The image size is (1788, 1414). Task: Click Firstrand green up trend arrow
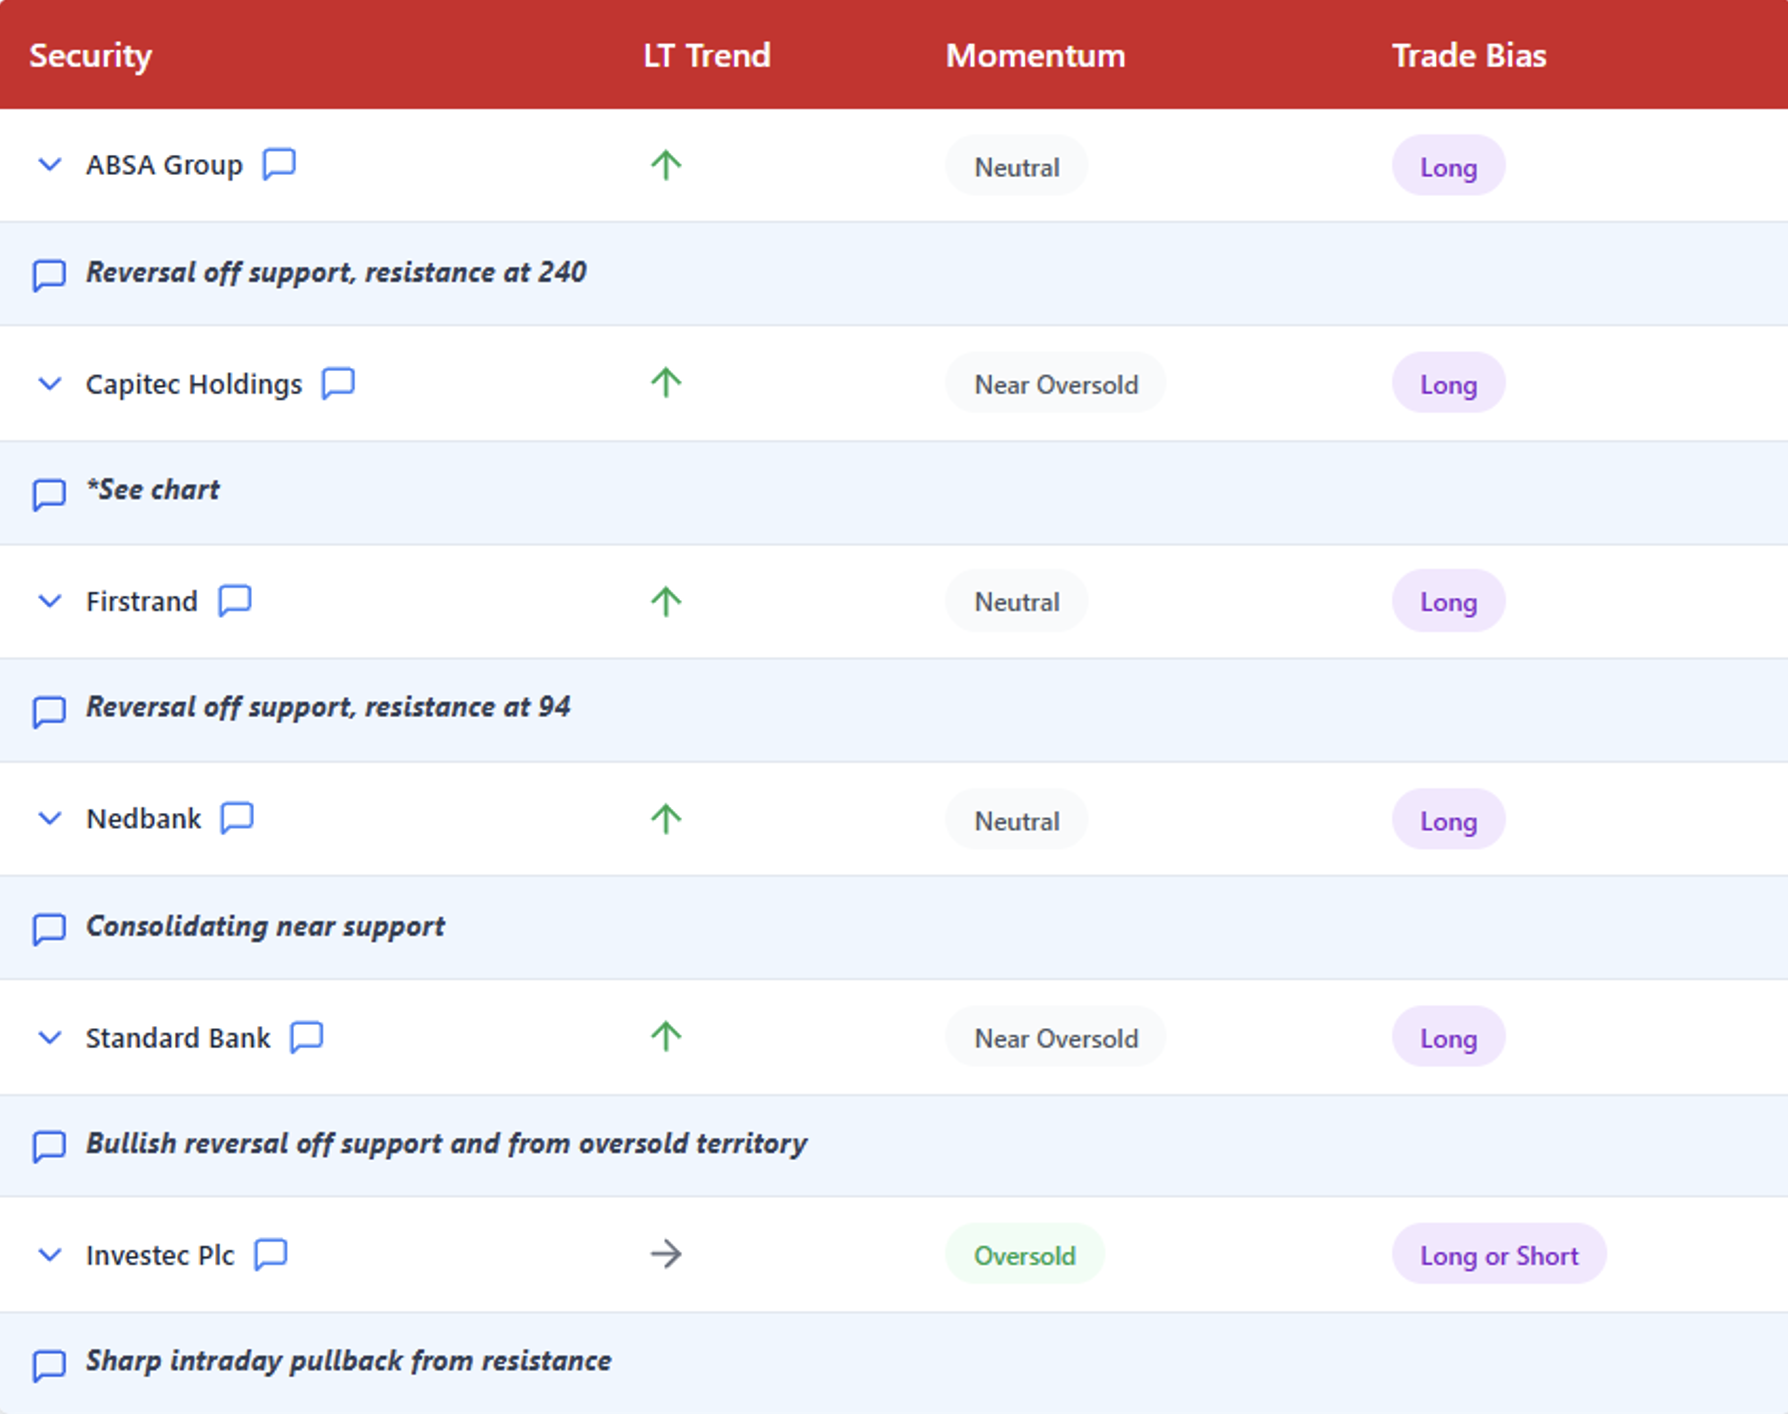pyautogui.click(x=666, y=600)
